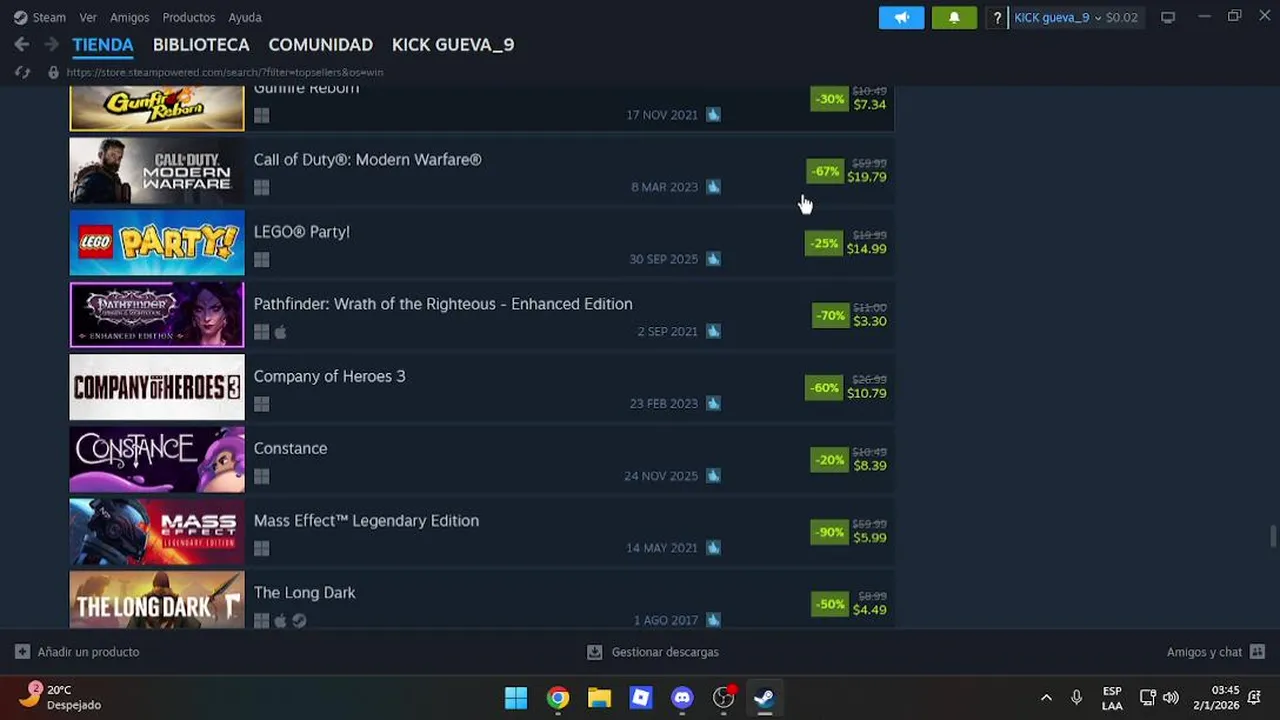Click the forward navigation arrow
This screenshot has height=720, width=1280.
click(51, 45)
